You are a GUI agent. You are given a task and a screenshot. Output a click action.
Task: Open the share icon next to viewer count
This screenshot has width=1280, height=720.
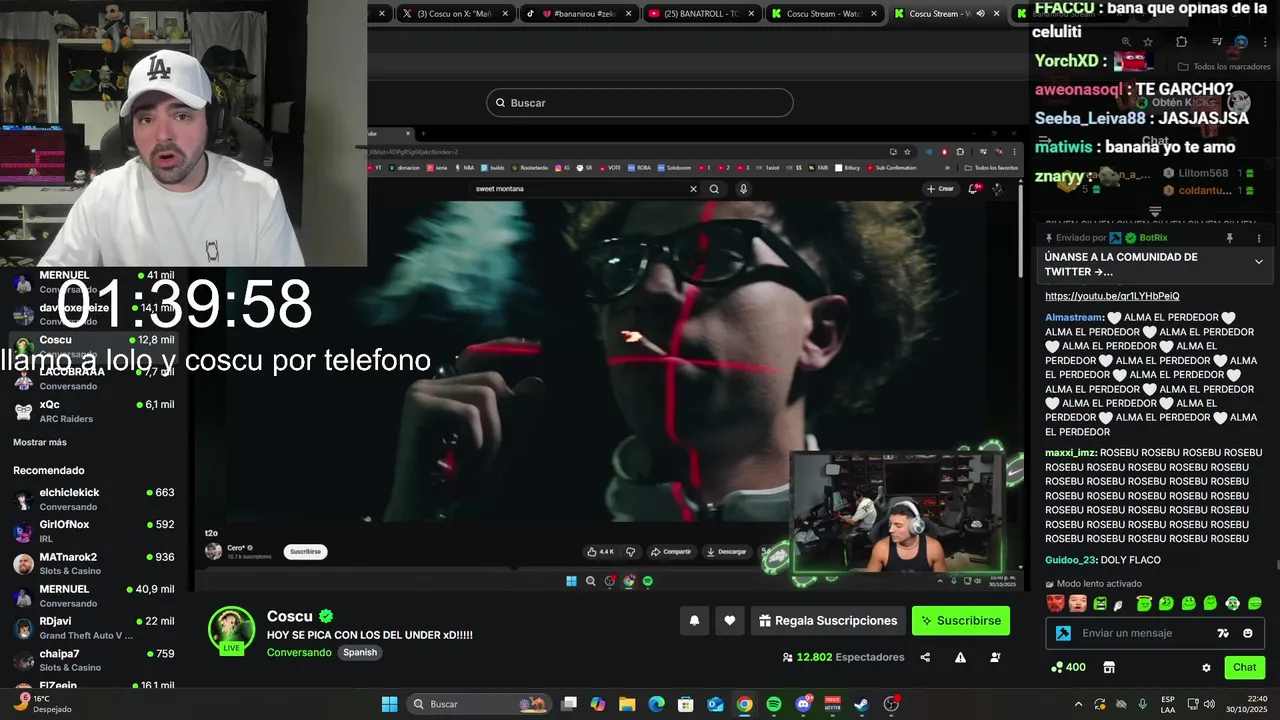tap(925, 657)
